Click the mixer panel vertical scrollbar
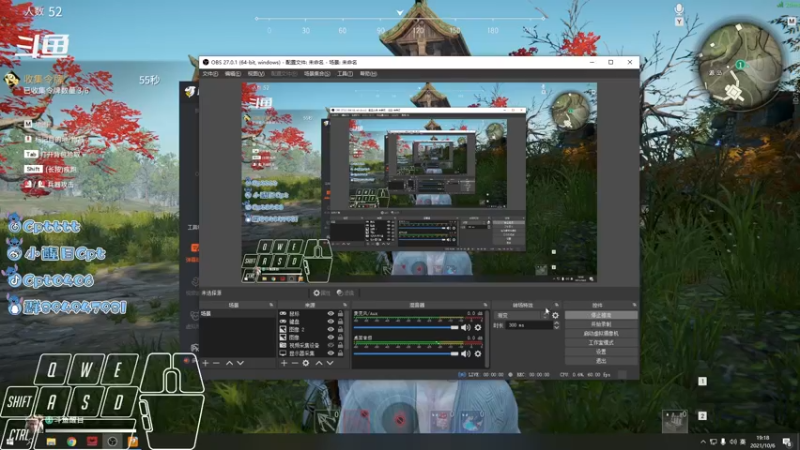 pos(487,339)
